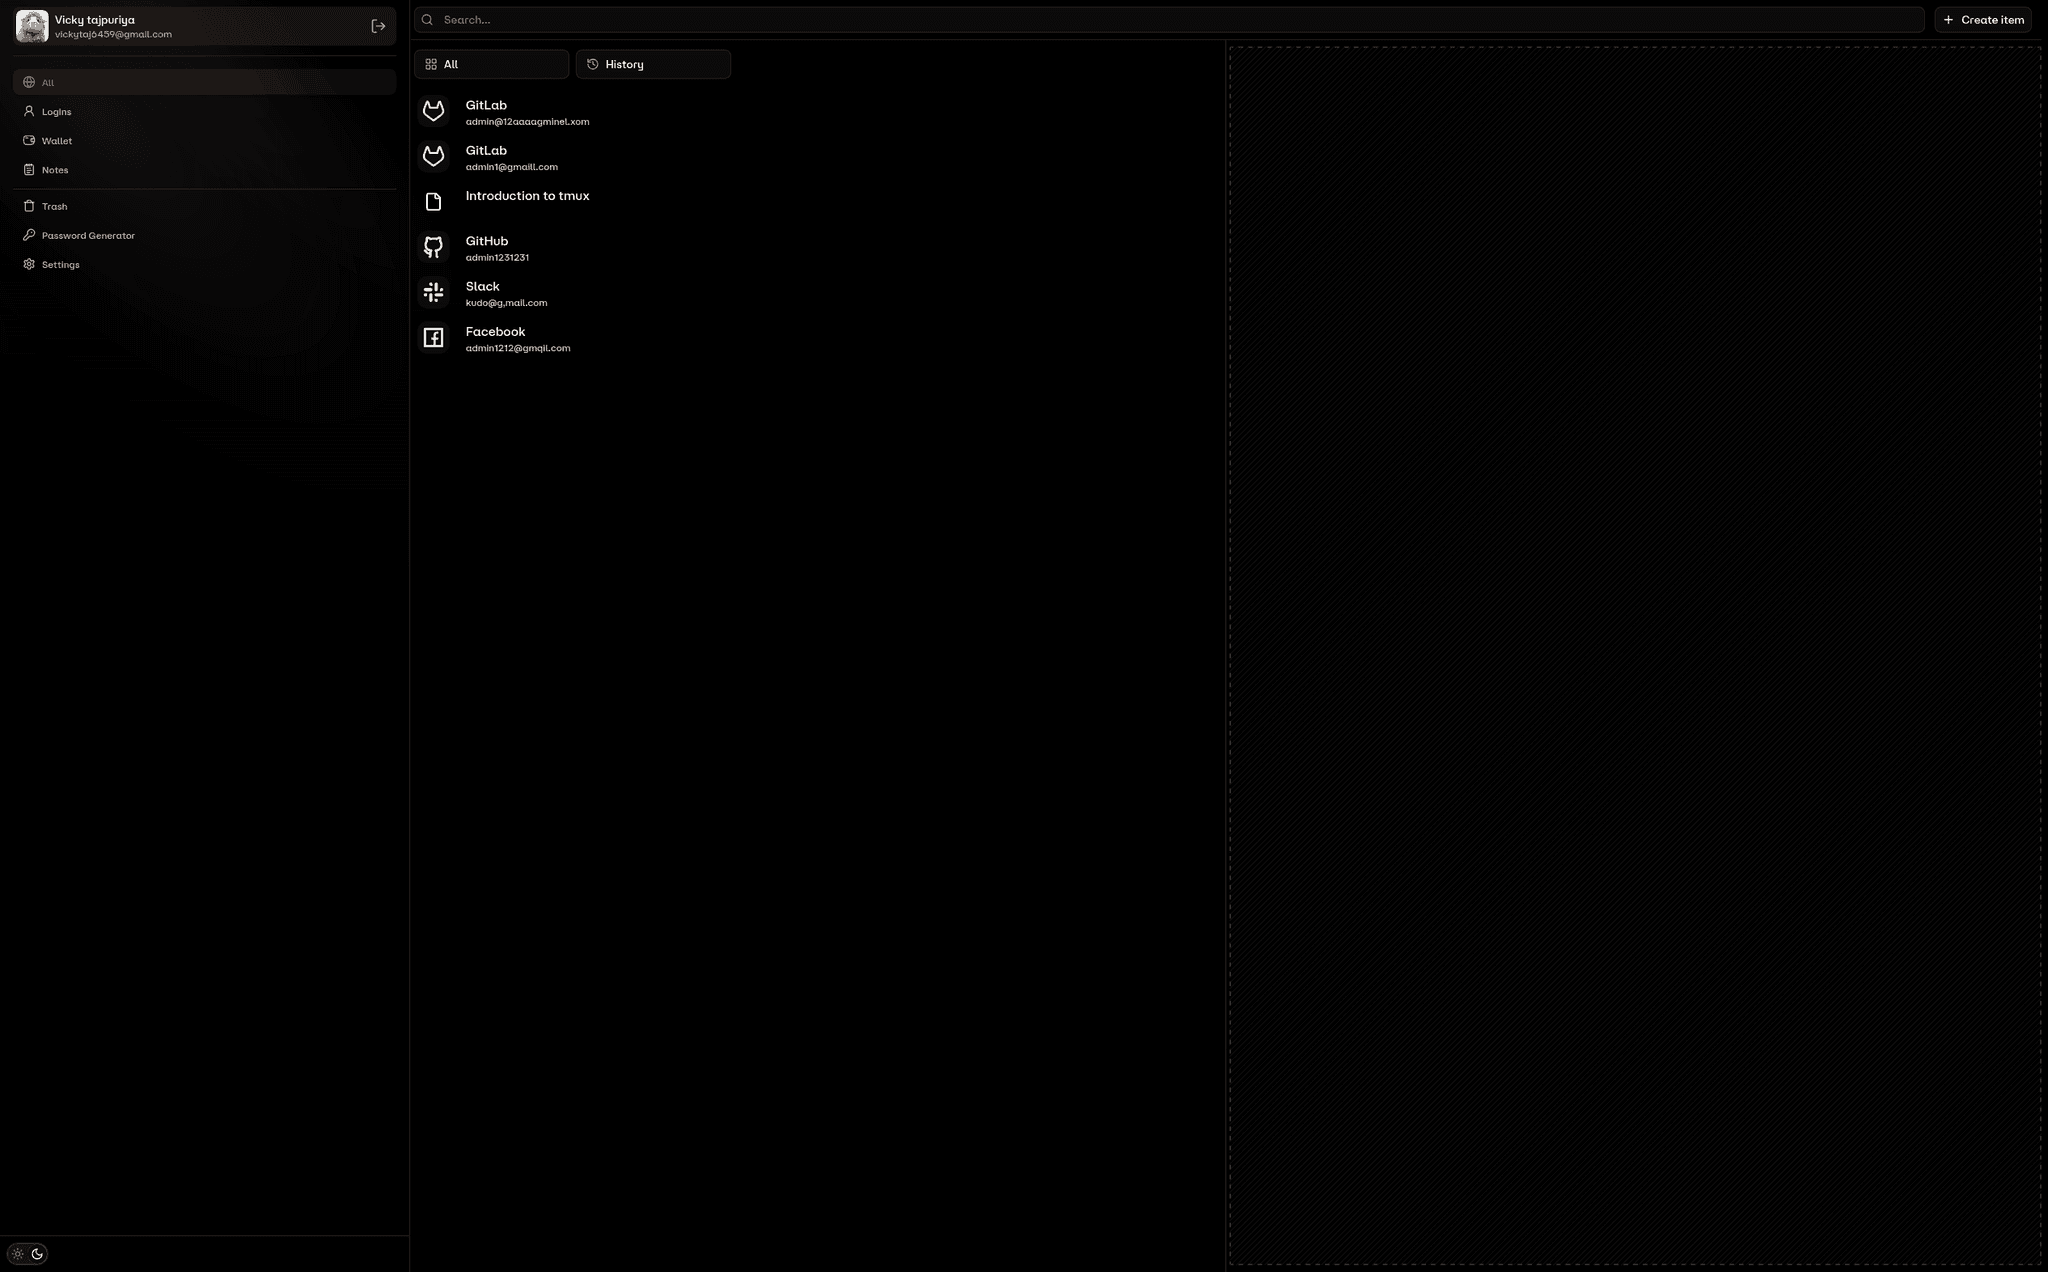Screen dimensions: 2048x1272
Task: Click the logout icon next to the profile
Action: [x=378, y=27]
